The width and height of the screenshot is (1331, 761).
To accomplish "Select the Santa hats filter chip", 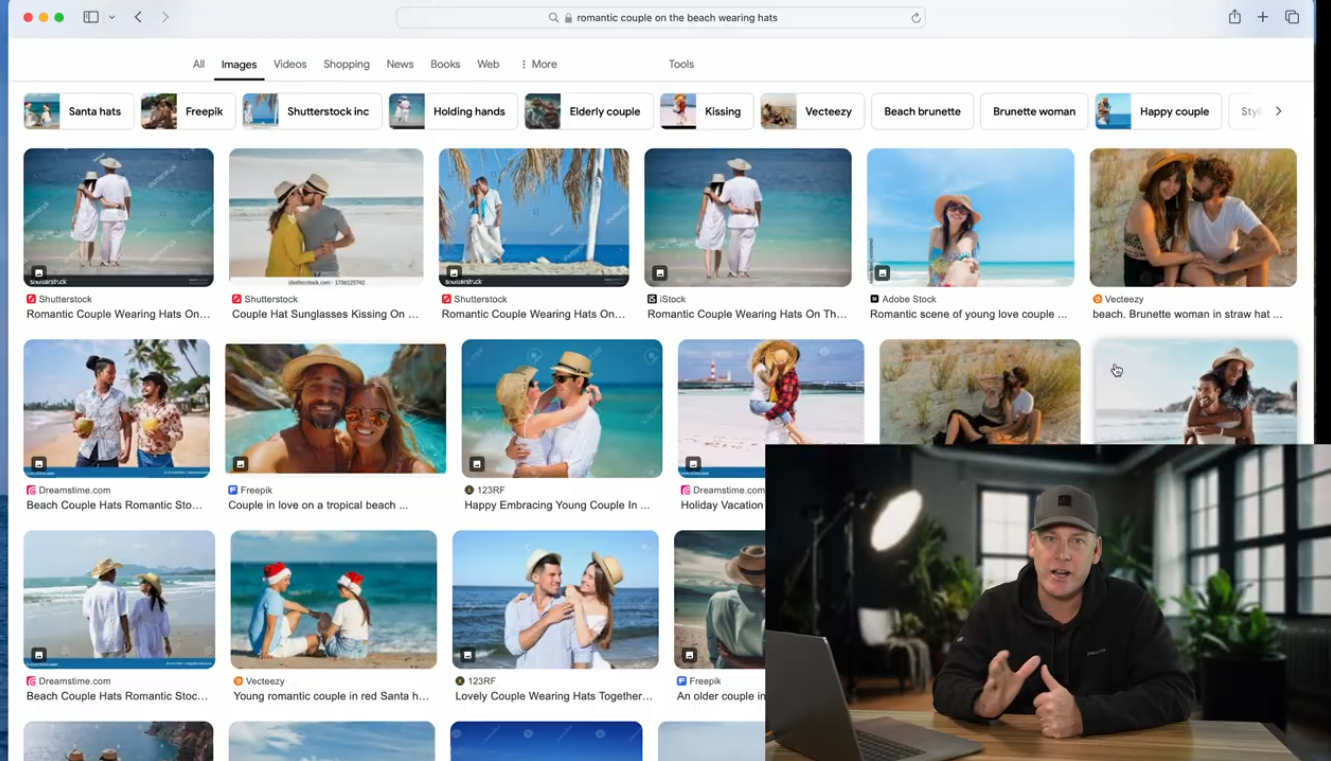I will [78, 111].
